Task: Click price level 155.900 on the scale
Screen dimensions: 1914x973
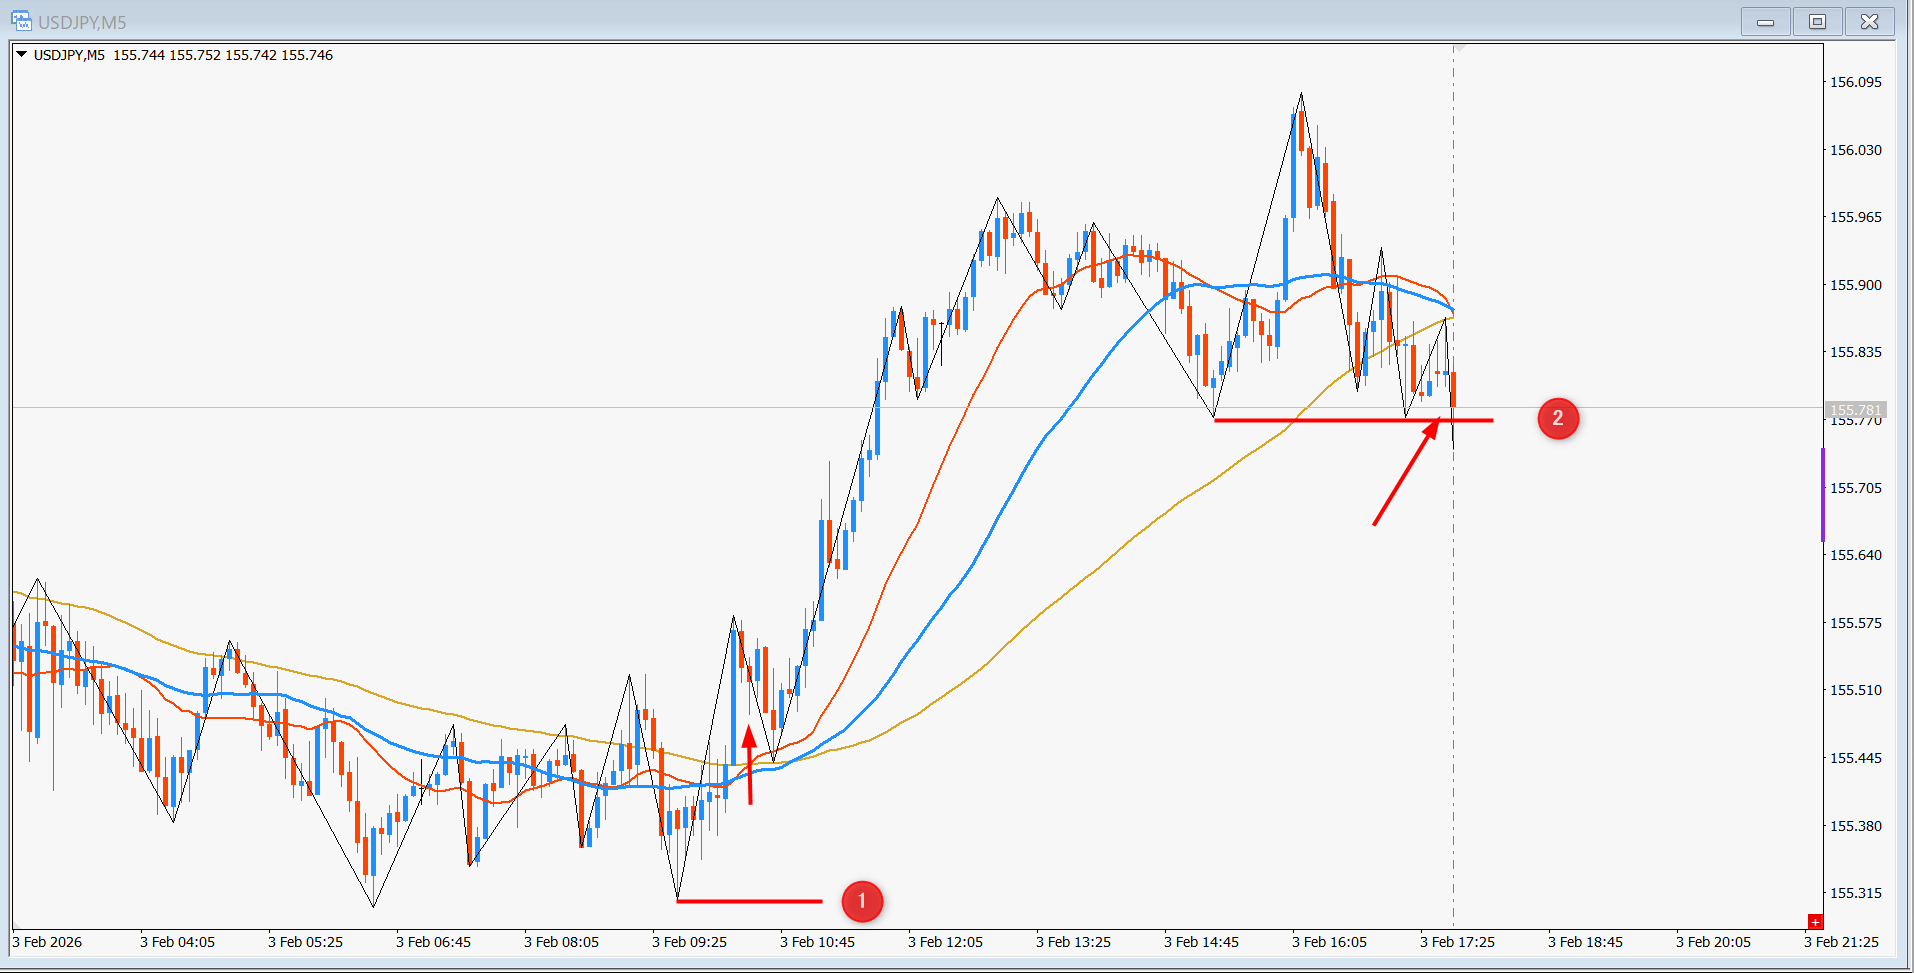Action: [x=1856, y=285]
